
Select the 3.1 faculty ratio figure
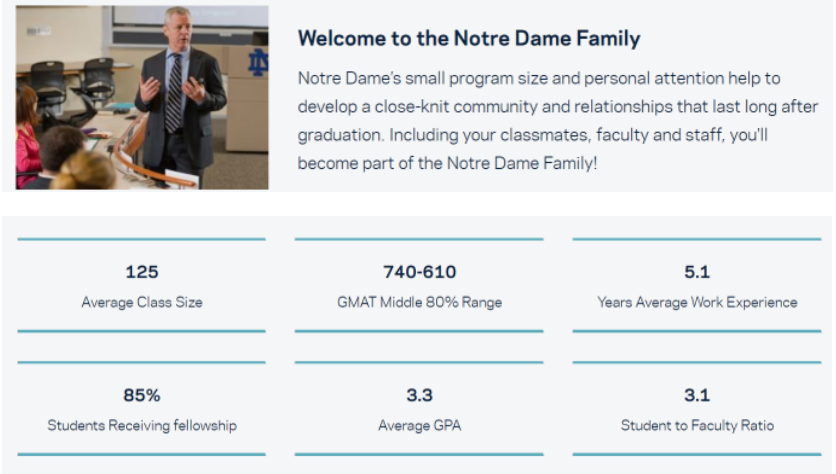click(x=696, y=395)
